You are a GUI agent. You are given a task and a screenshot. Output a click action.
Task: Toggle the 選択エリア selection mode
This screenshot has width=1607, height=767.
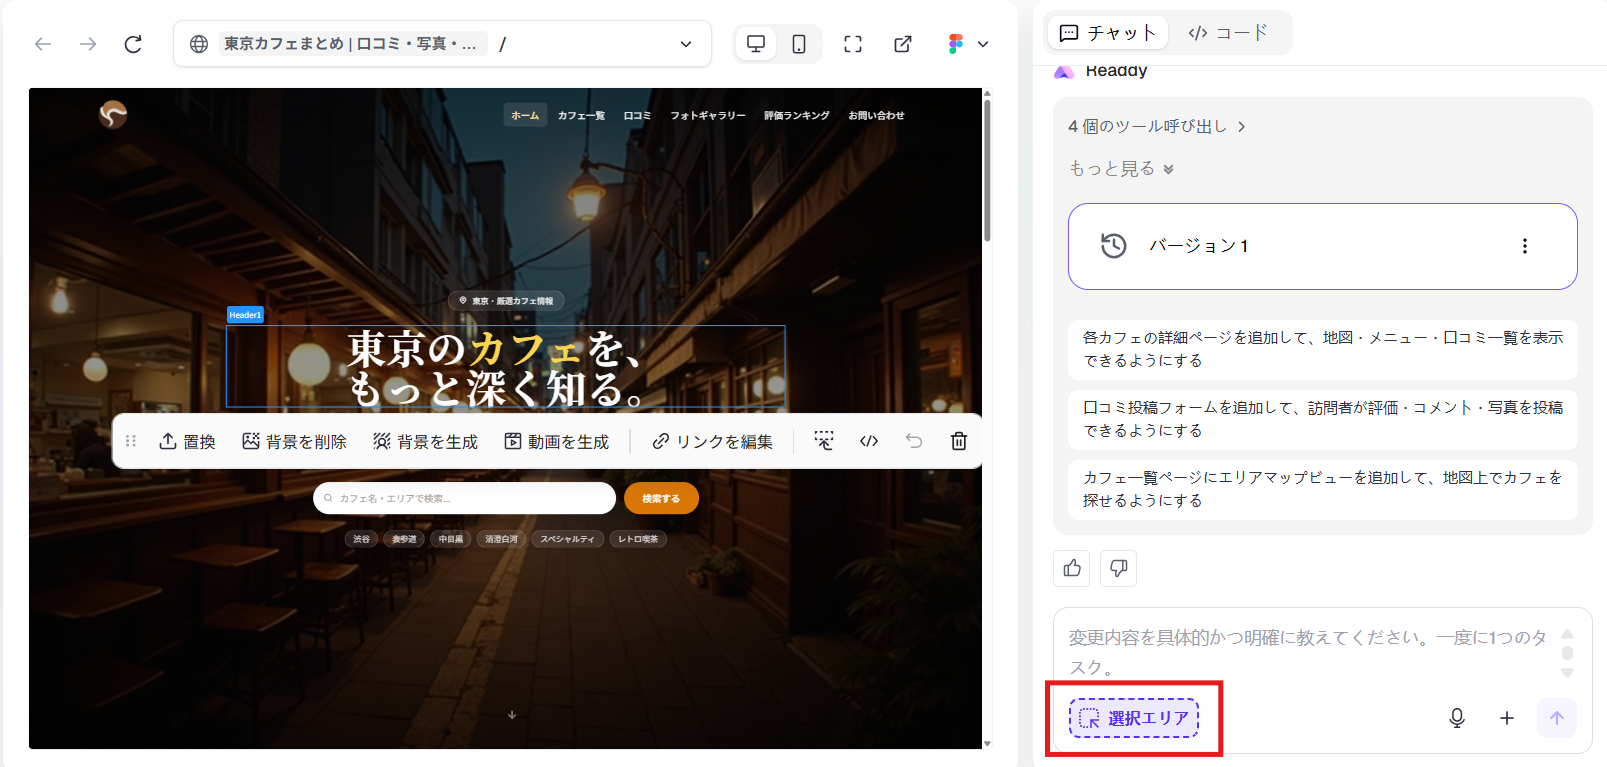pos(1134,718)
